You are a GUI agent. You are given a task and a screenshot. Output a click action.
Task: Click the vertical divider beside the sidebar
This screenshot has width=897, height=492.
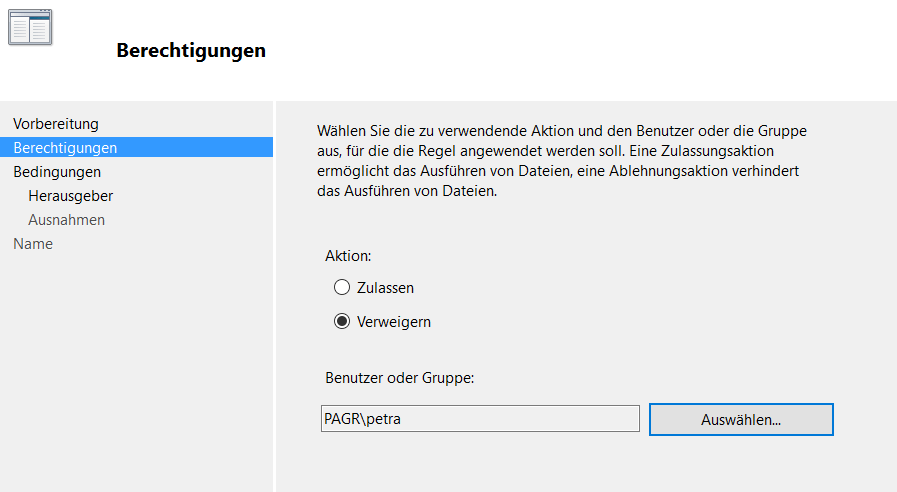[274, 300]
